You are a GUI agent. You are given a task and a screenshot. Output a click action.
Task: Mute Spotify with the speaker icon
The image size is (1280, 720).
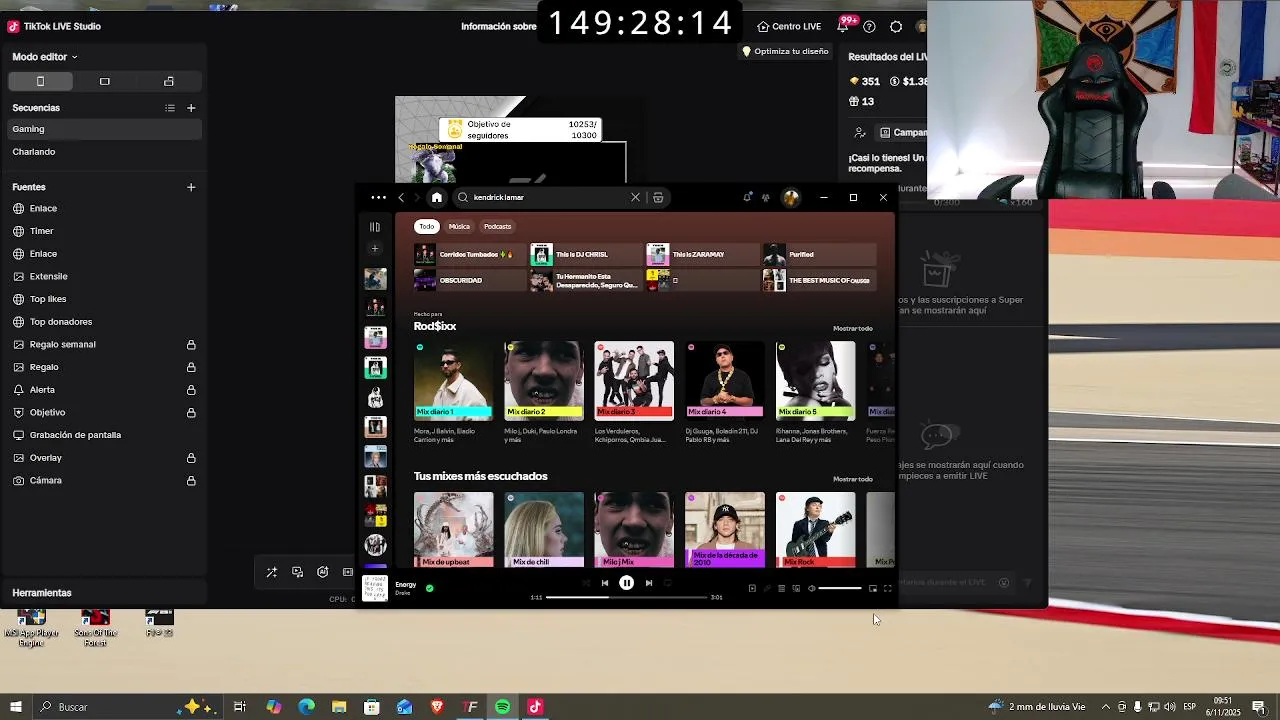pyautogui.click(x=811, y=588)
